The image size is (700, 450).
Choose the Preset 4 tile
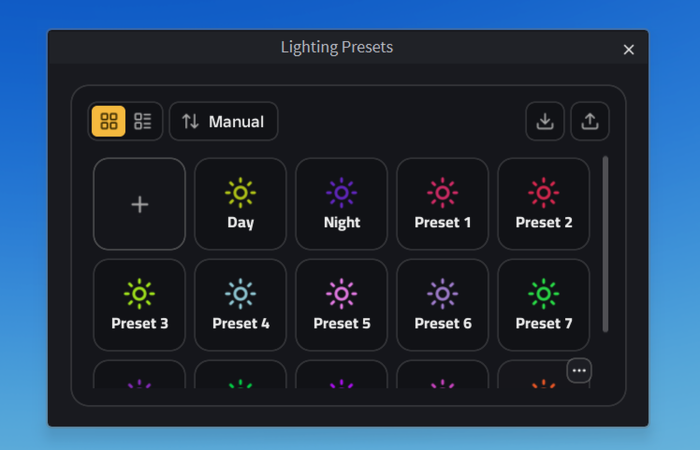pos(240,305)
